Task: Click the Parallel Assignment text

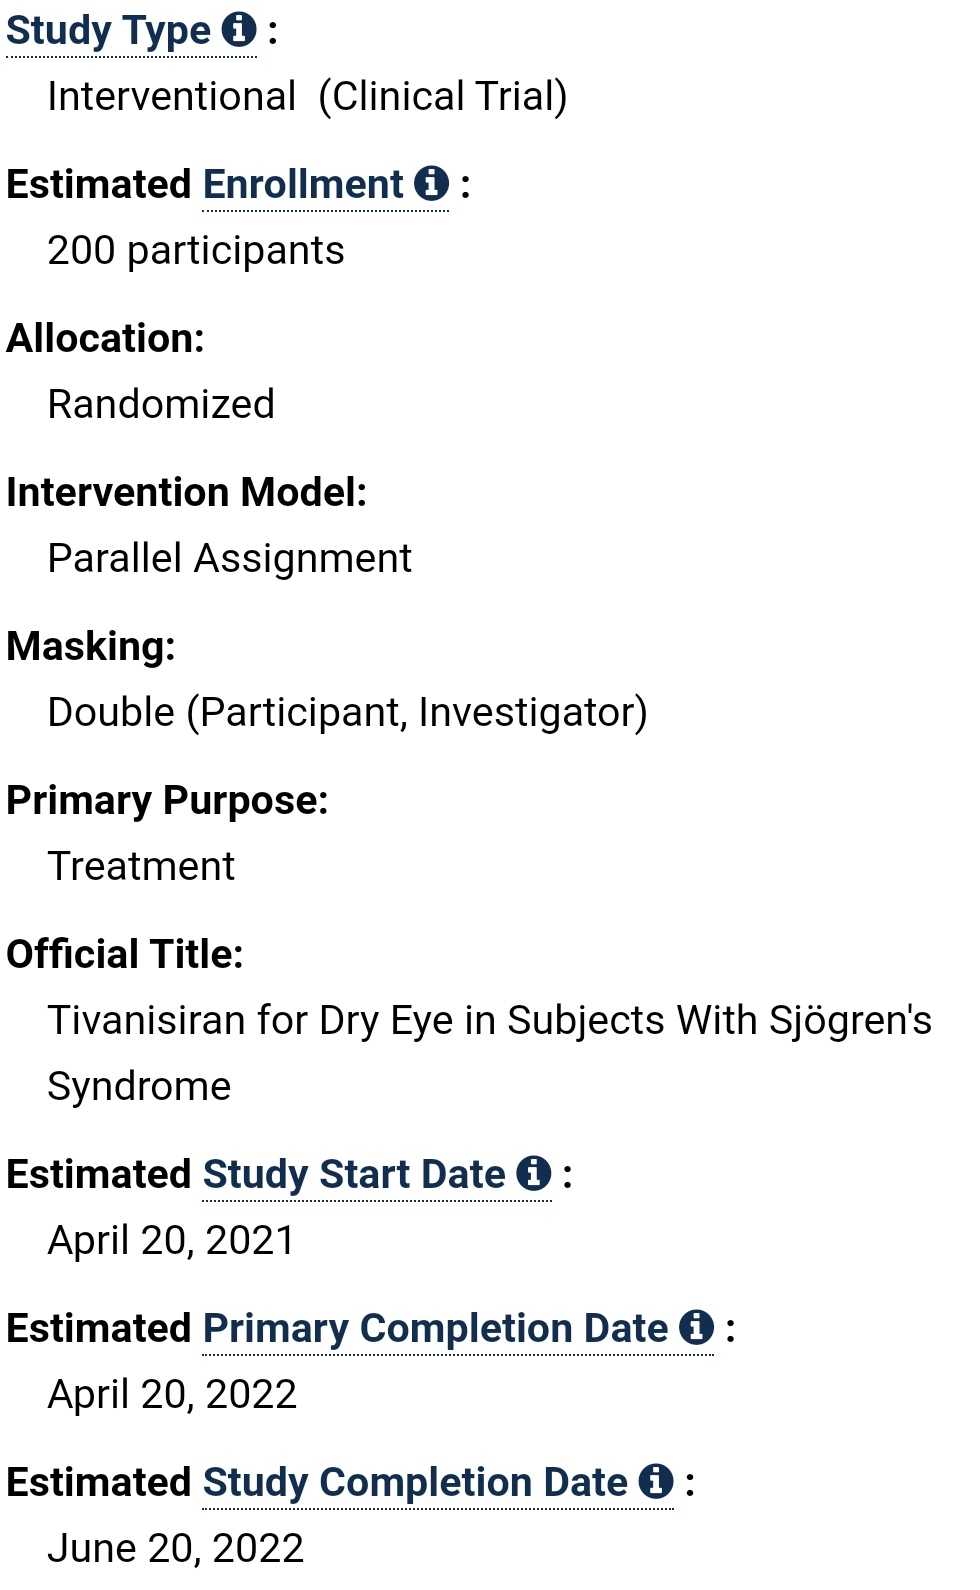Action: (230, 559)
